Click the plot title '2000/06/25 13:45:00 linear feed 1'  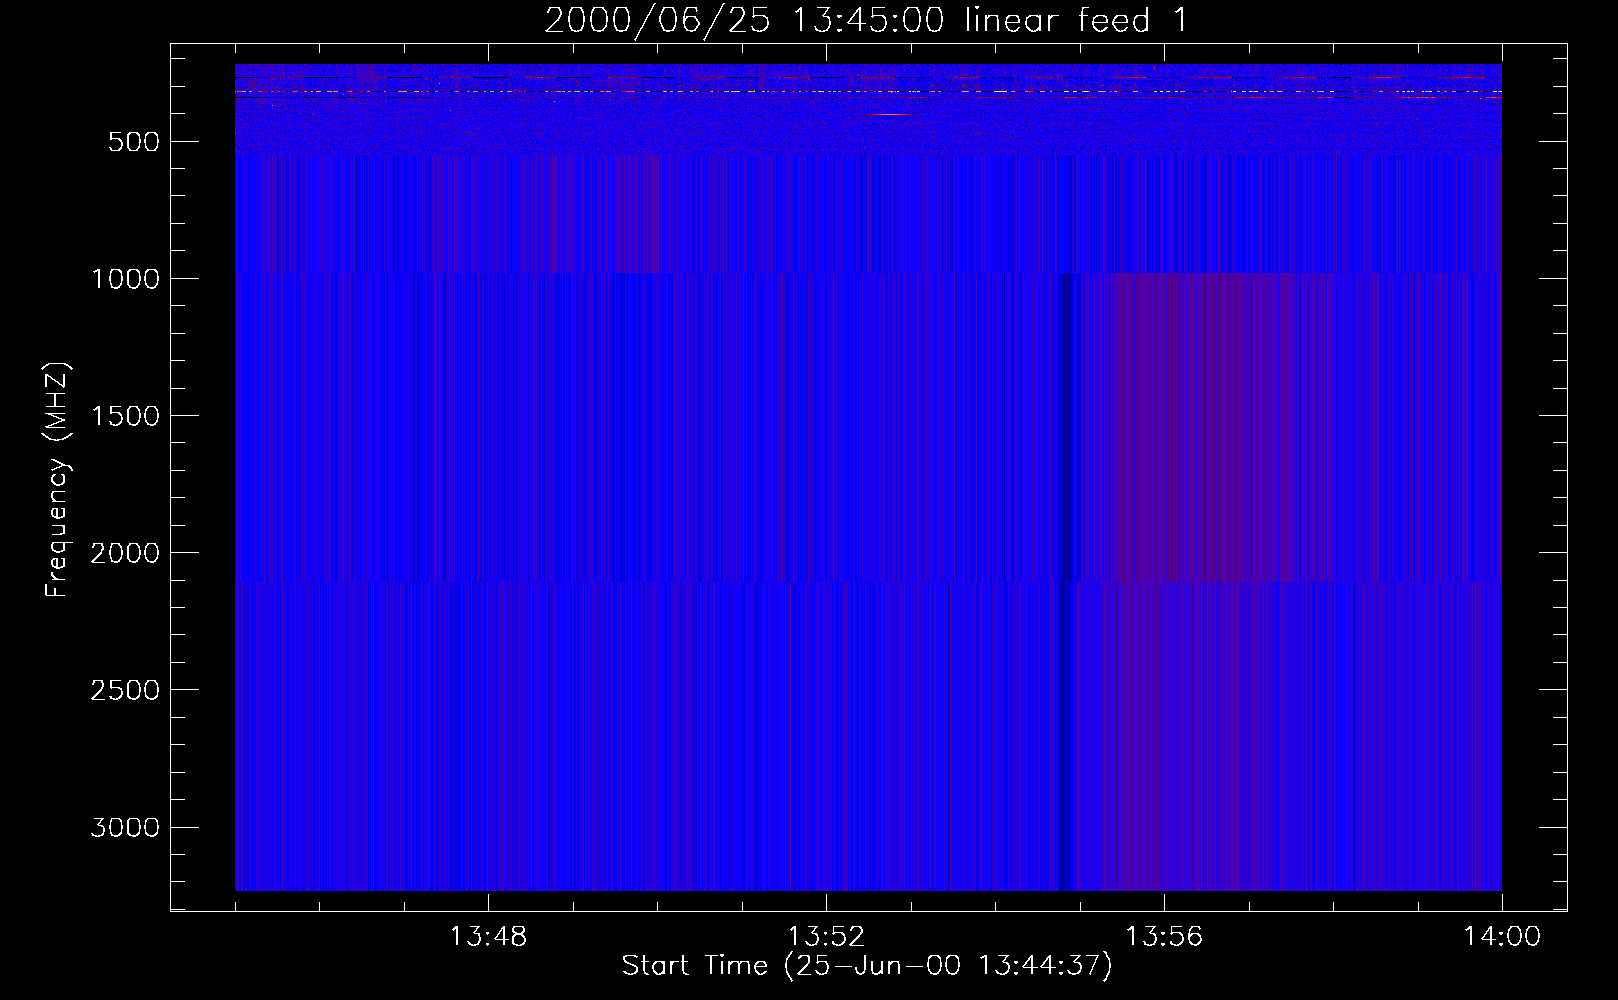click(x=866, y=20)
